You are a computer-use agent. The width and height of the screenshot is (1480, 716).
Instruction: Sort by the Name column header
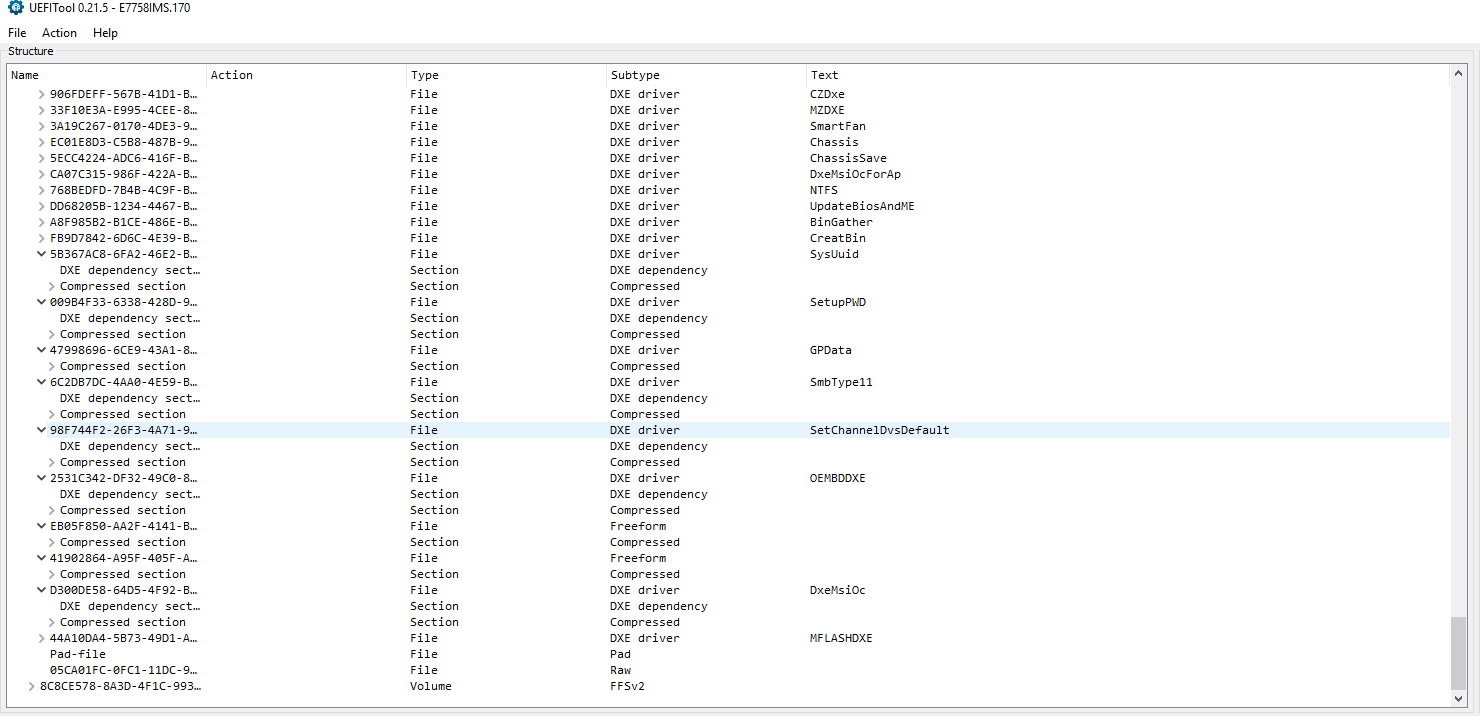(x=107, y=75)
